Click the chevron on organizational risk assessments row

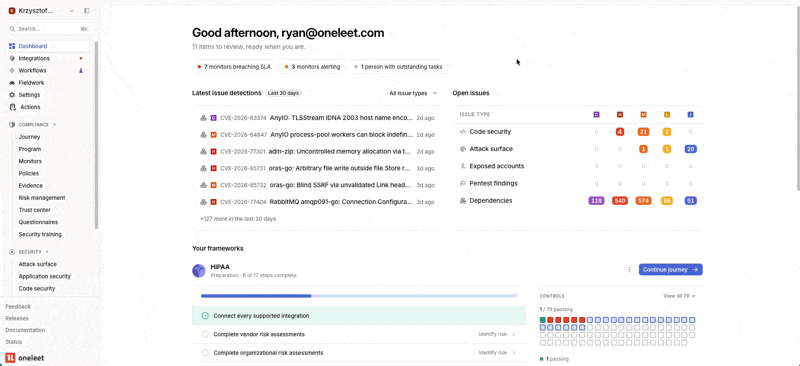pyautogui.click(x=514, y=353)
